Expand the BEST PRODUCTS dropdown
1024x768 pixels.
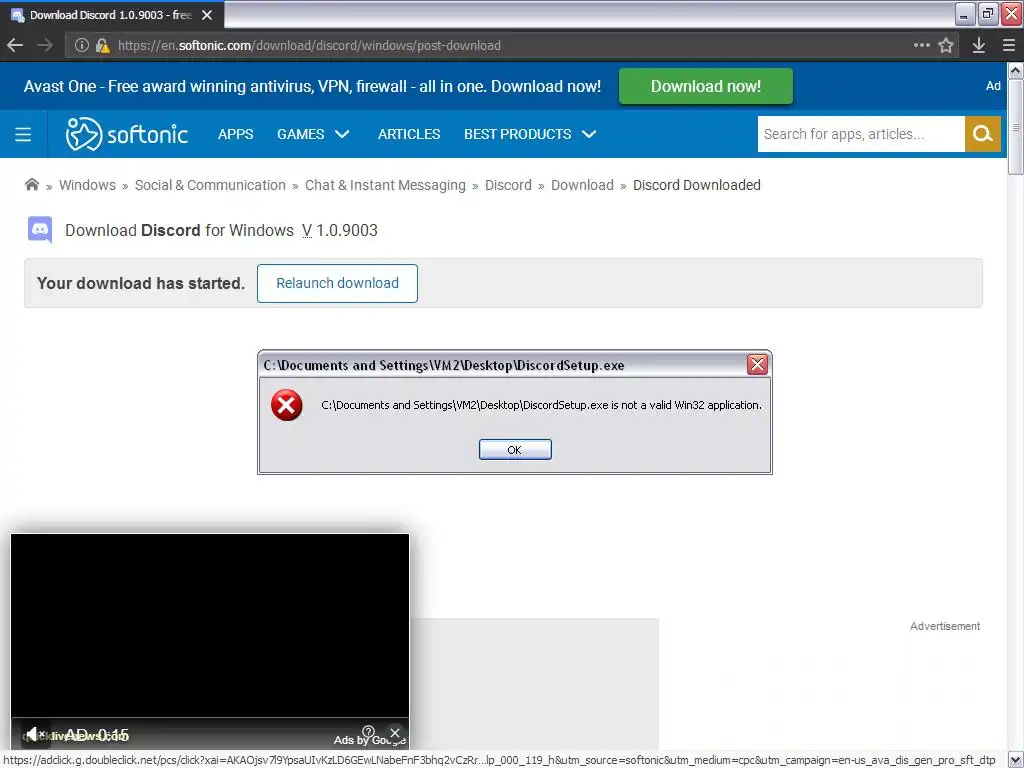(x=530, y=134)
